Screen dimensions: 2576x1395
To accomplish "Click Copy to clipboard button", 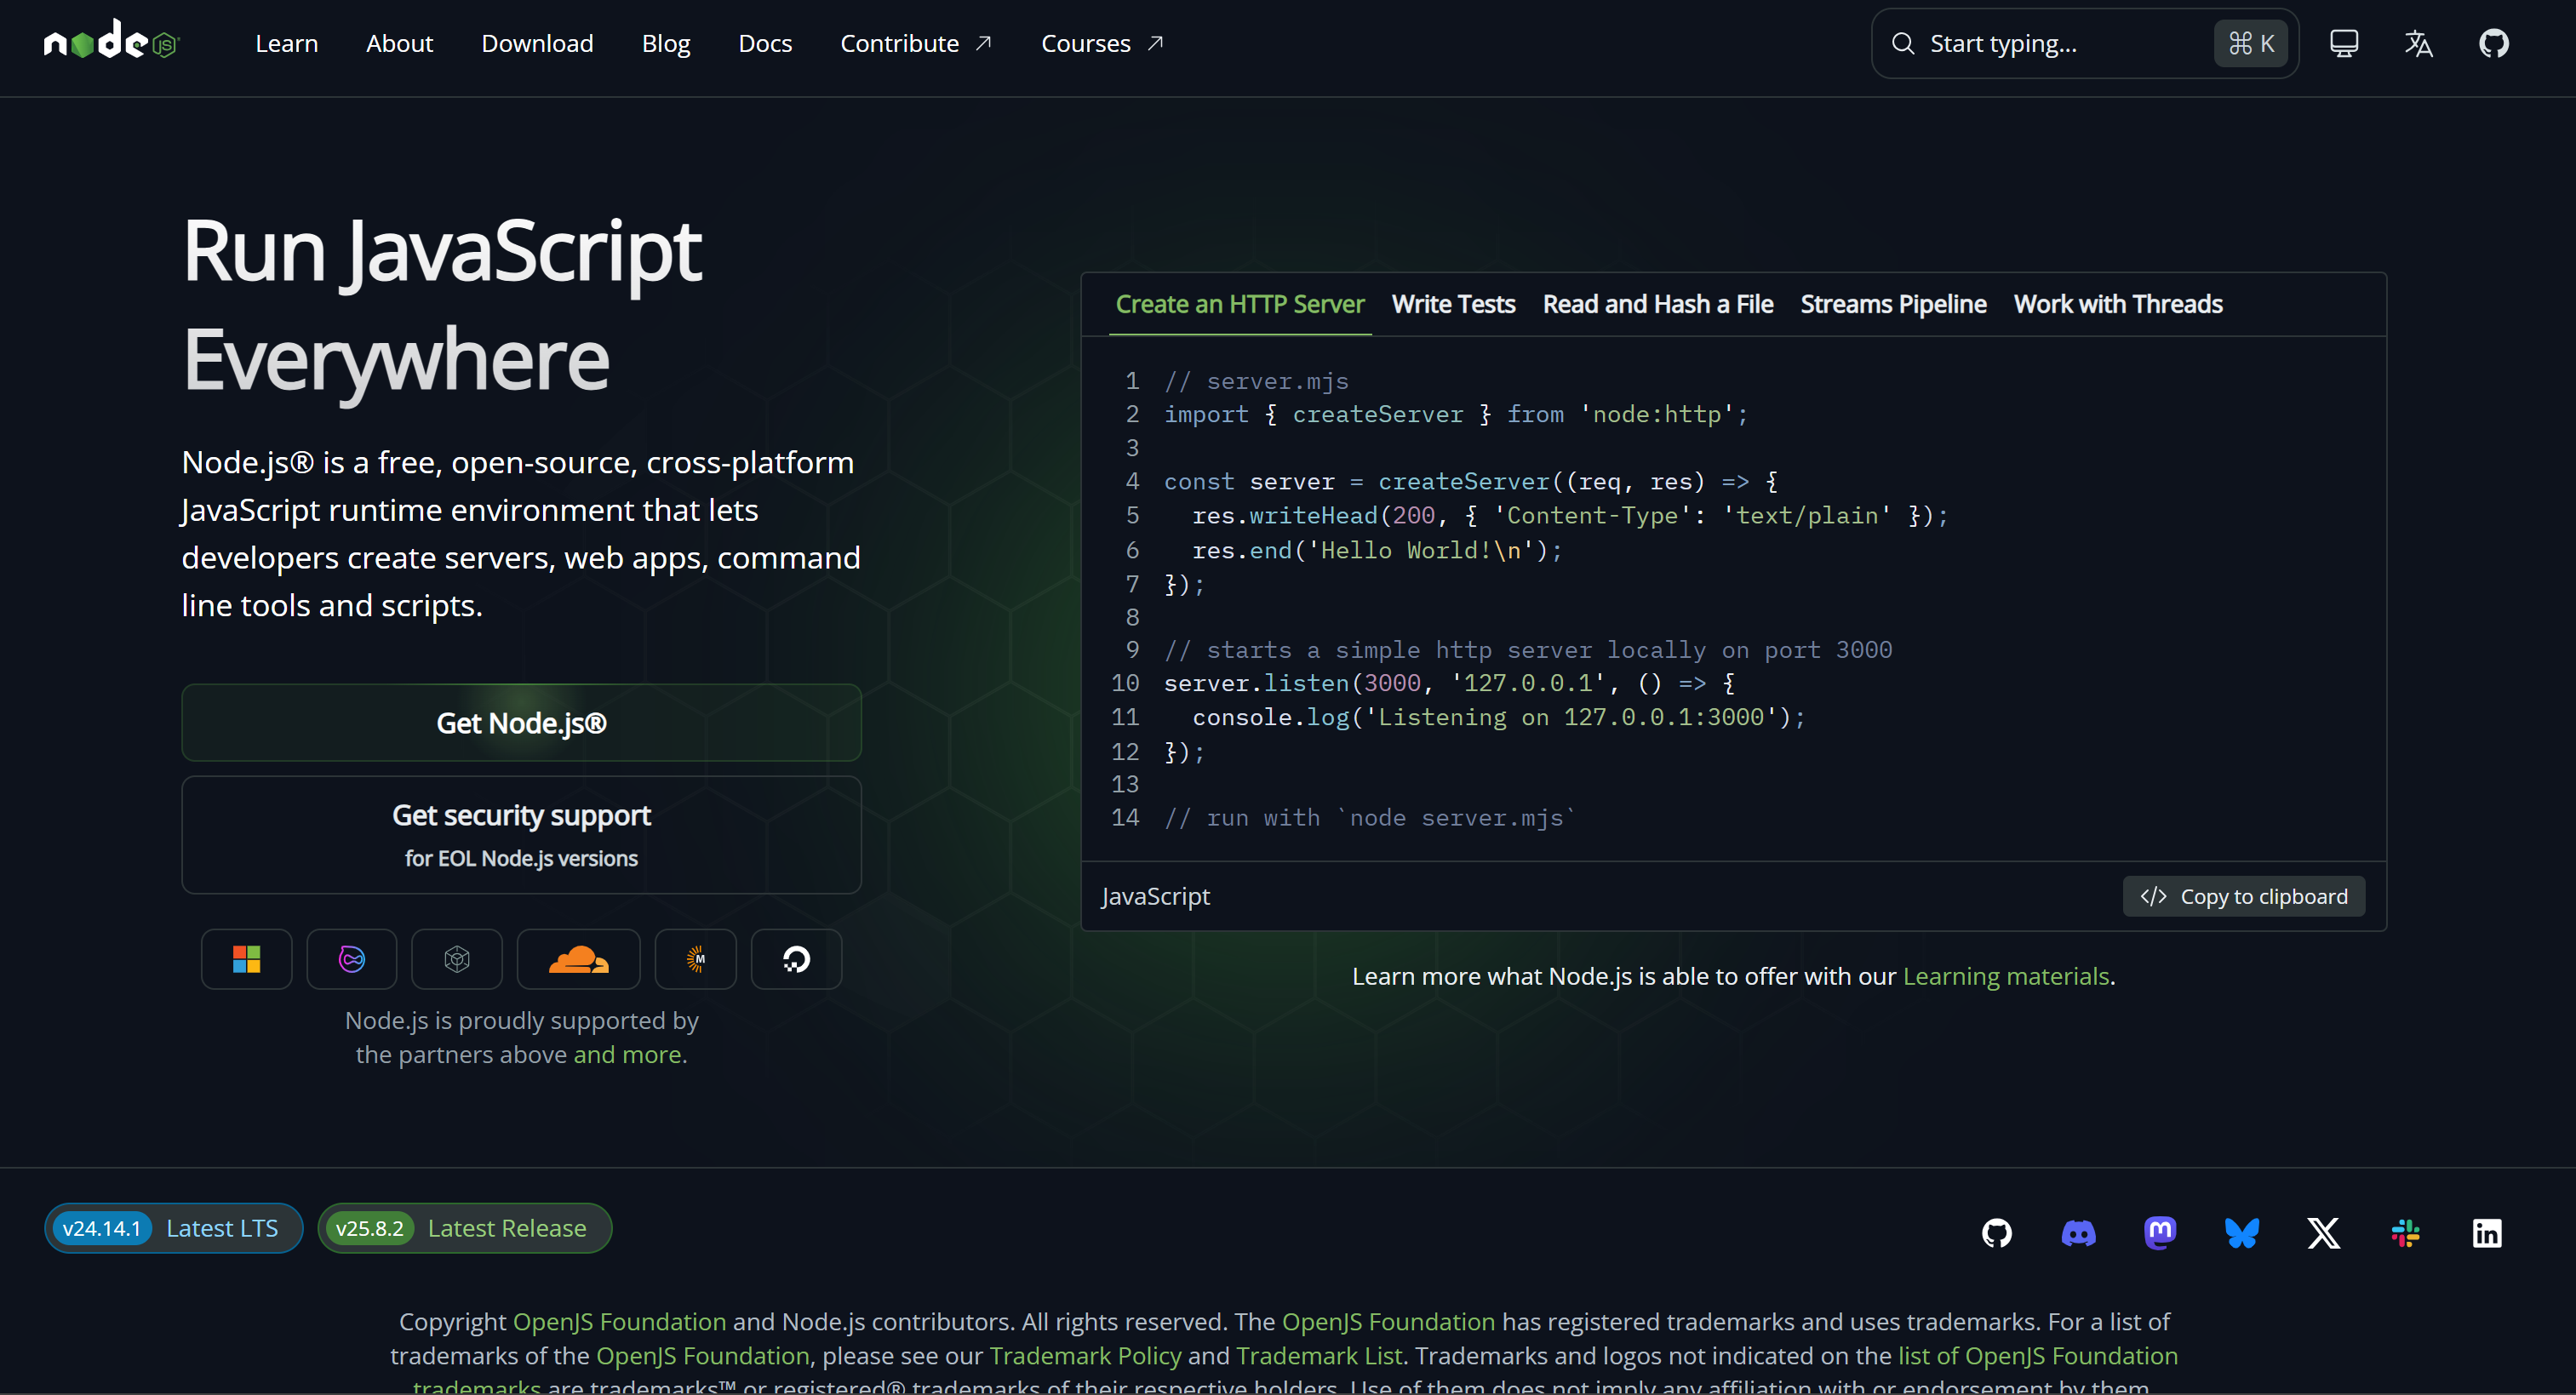I will 2243,896.
